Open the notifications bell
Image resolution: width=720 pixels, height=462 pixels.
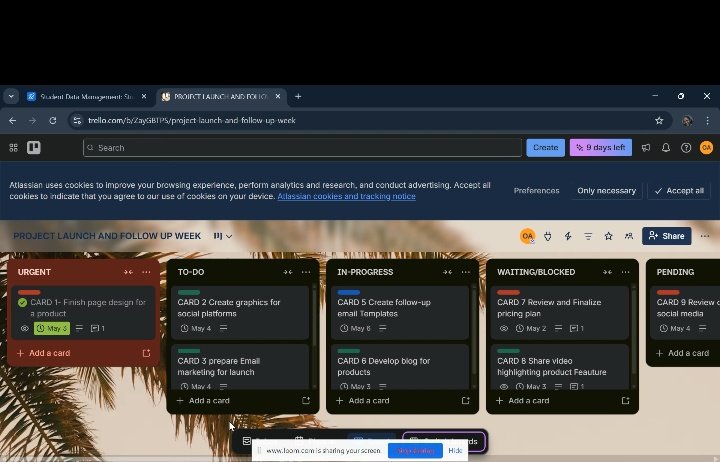pos(666,147)
